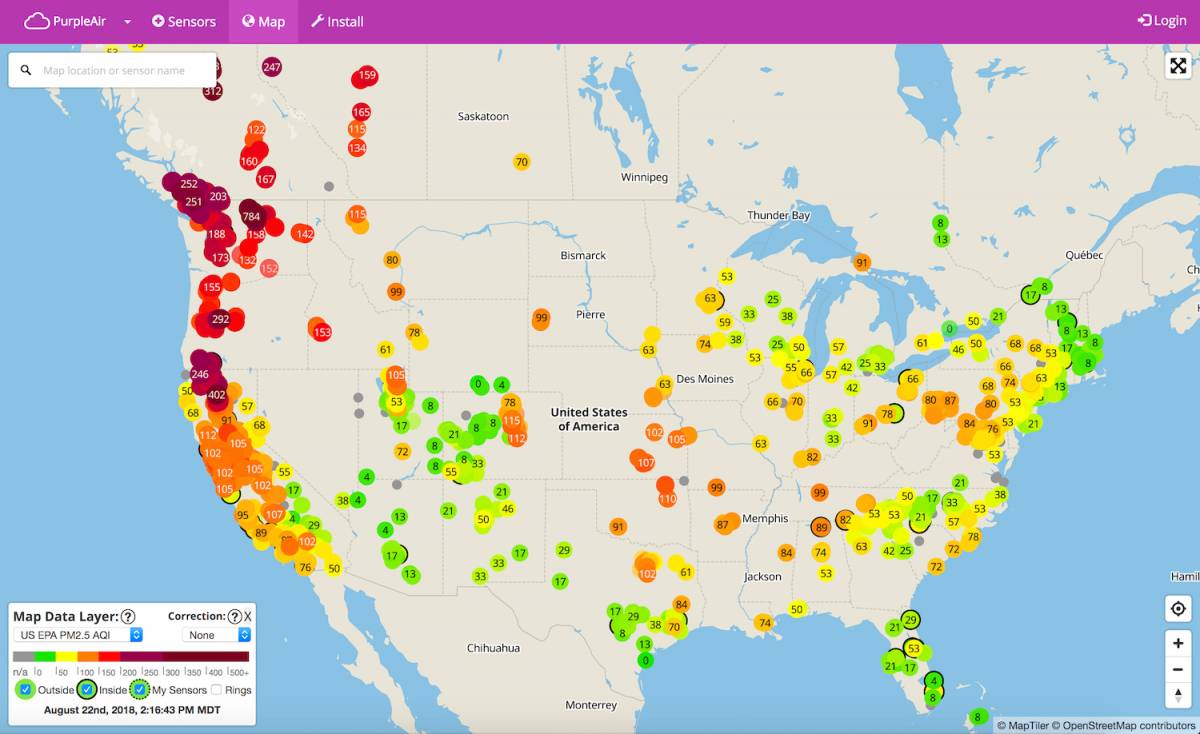1200x734 pixels.
Task: Click the geolocate crosshair icon
Action: click(x=1178, y=609)
